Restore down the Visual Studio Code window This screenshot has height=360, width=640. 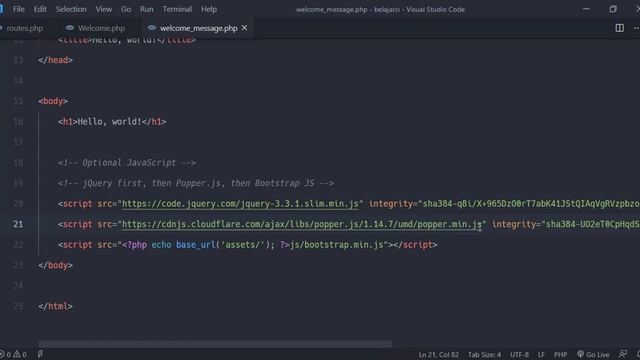(613, 9)
